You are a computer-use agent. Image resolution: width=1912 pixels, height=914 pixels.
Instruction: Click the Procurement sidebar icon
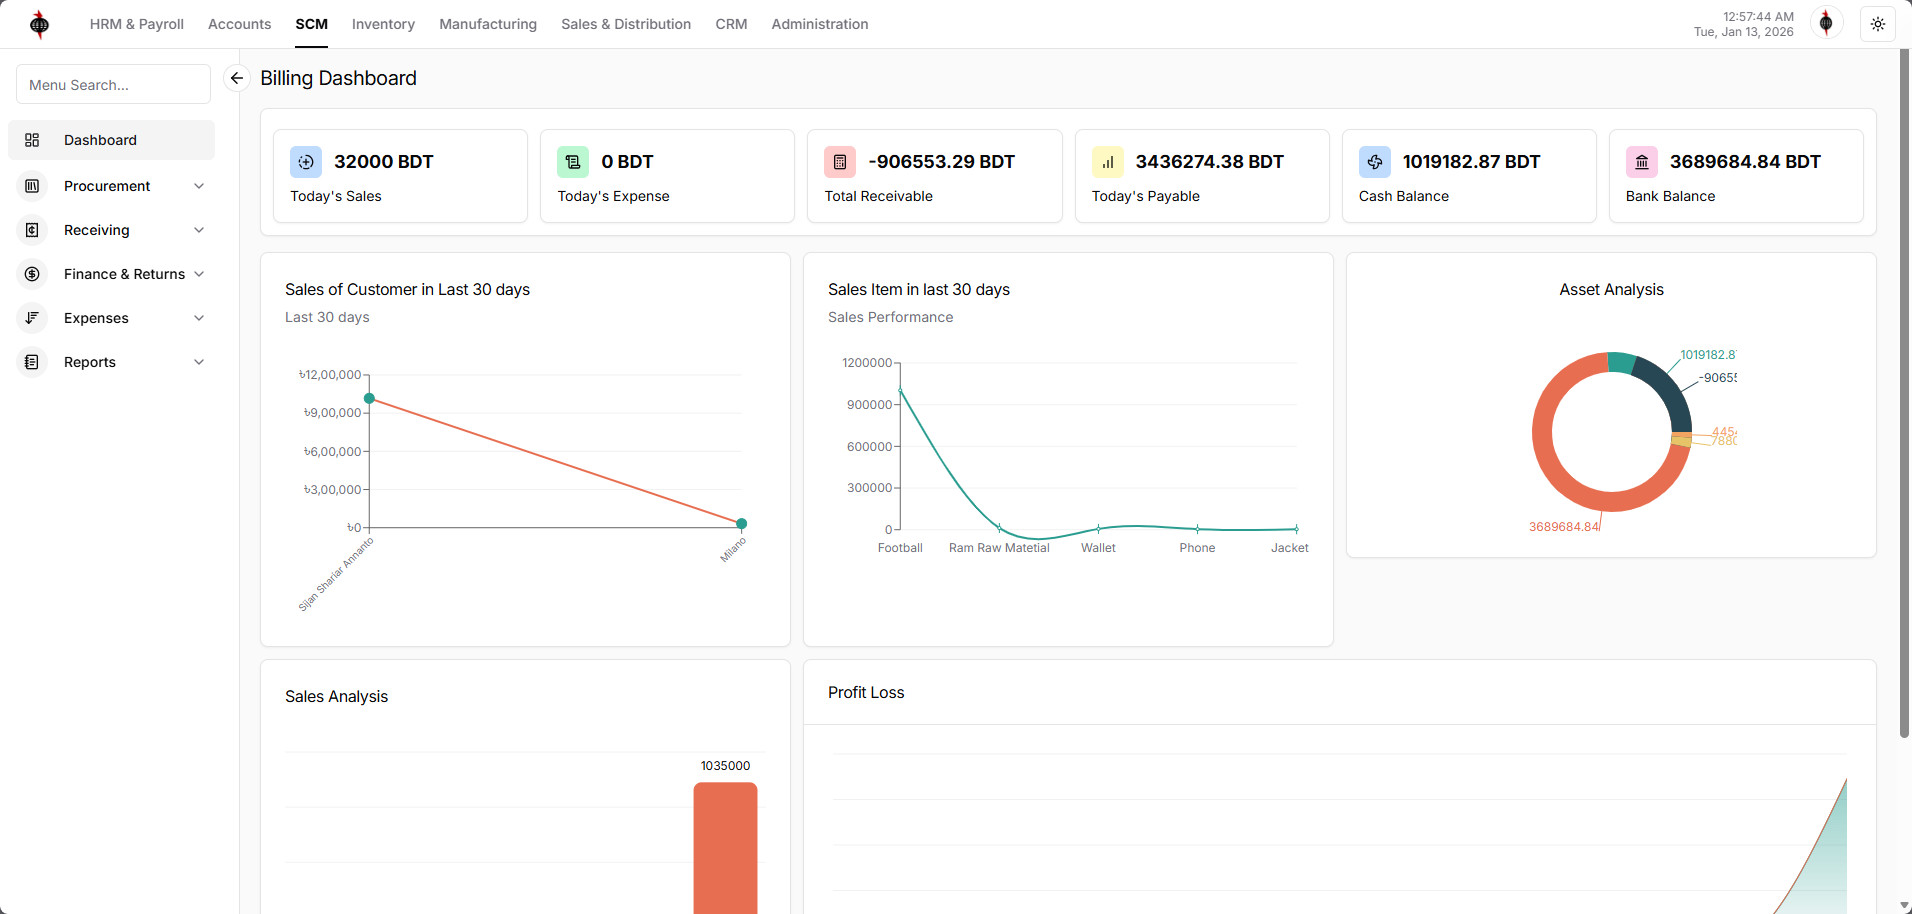pyautogui.click(x=32, y=186)
